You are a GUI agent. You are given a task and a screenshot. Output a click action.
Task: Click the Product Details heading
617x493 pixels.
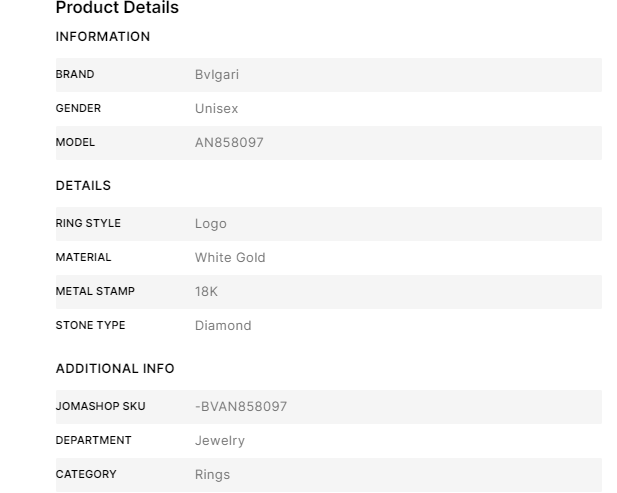click(117, 8)
